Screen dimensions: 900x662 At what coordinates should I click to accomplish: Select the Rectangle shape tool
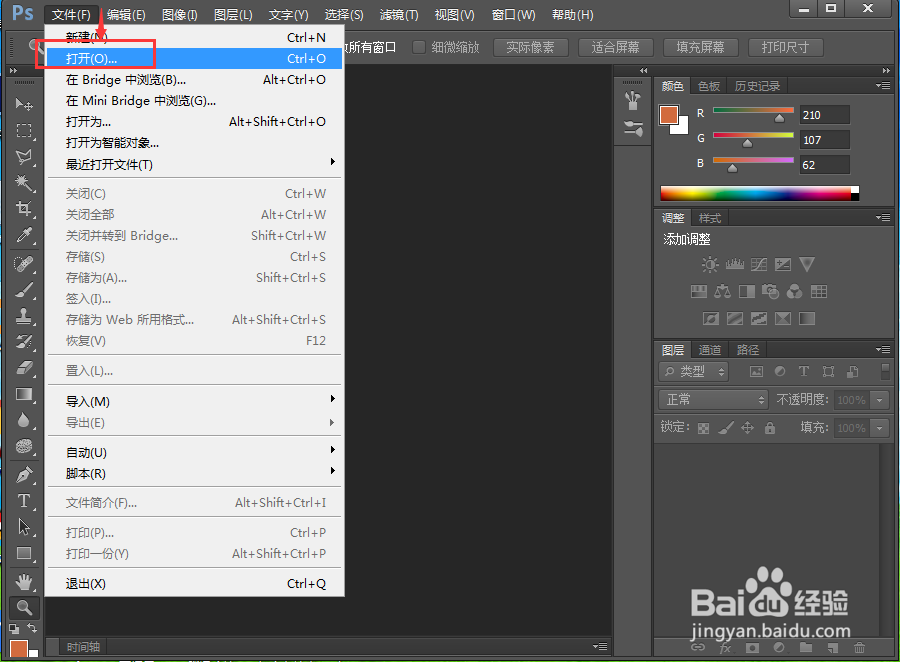point(24,553)
